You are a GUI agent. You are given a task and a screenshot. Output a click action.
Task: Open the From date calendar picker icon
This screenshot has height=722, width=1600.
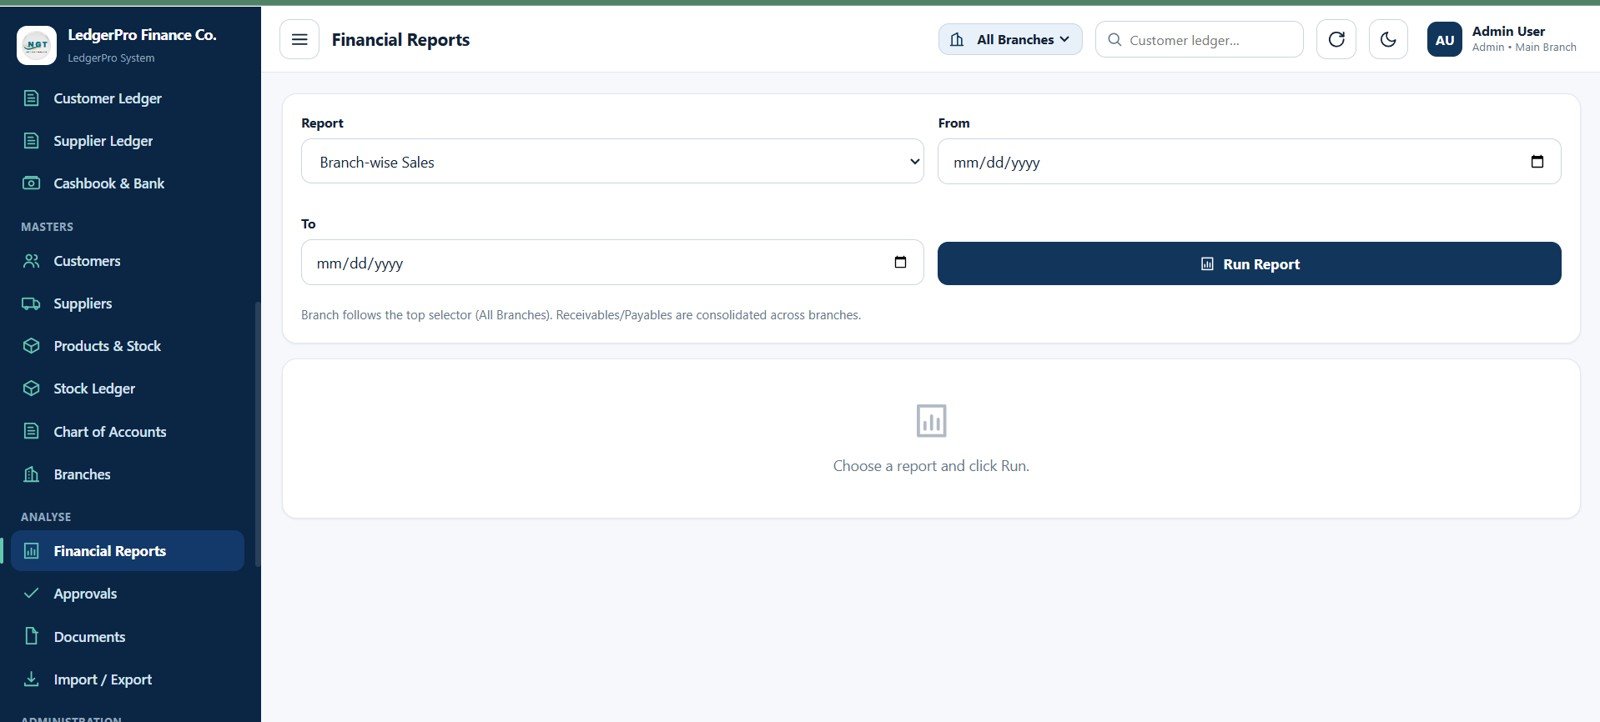(1537, 162)
